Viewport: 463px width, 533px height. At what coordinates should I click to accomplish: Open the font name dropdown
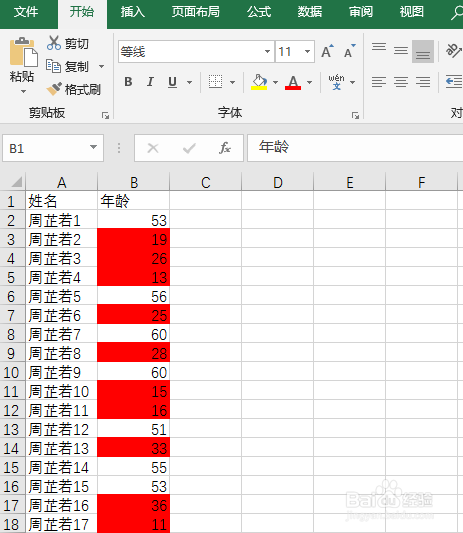click(267, 52)
